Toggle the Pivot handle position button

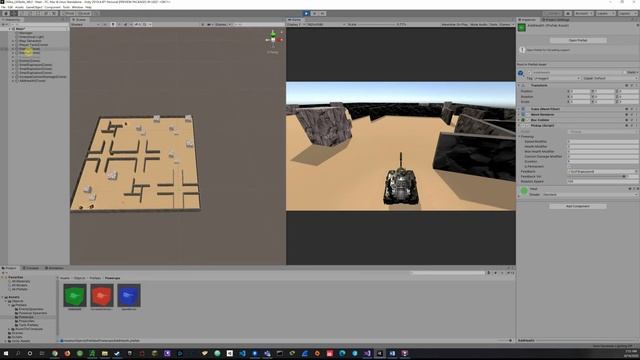coord(69,13)
